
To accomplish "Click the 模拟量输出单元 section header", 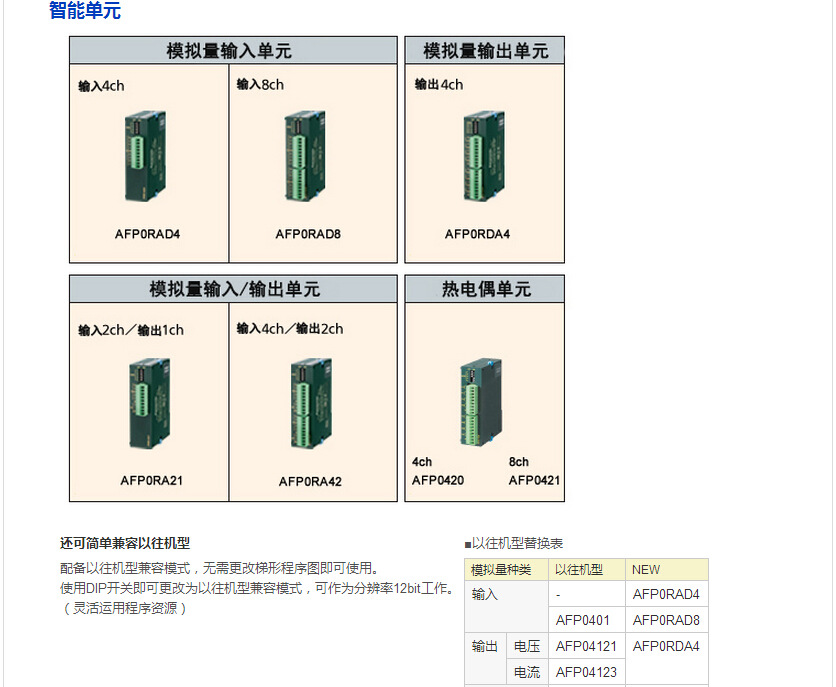I will tap(483, 48).
